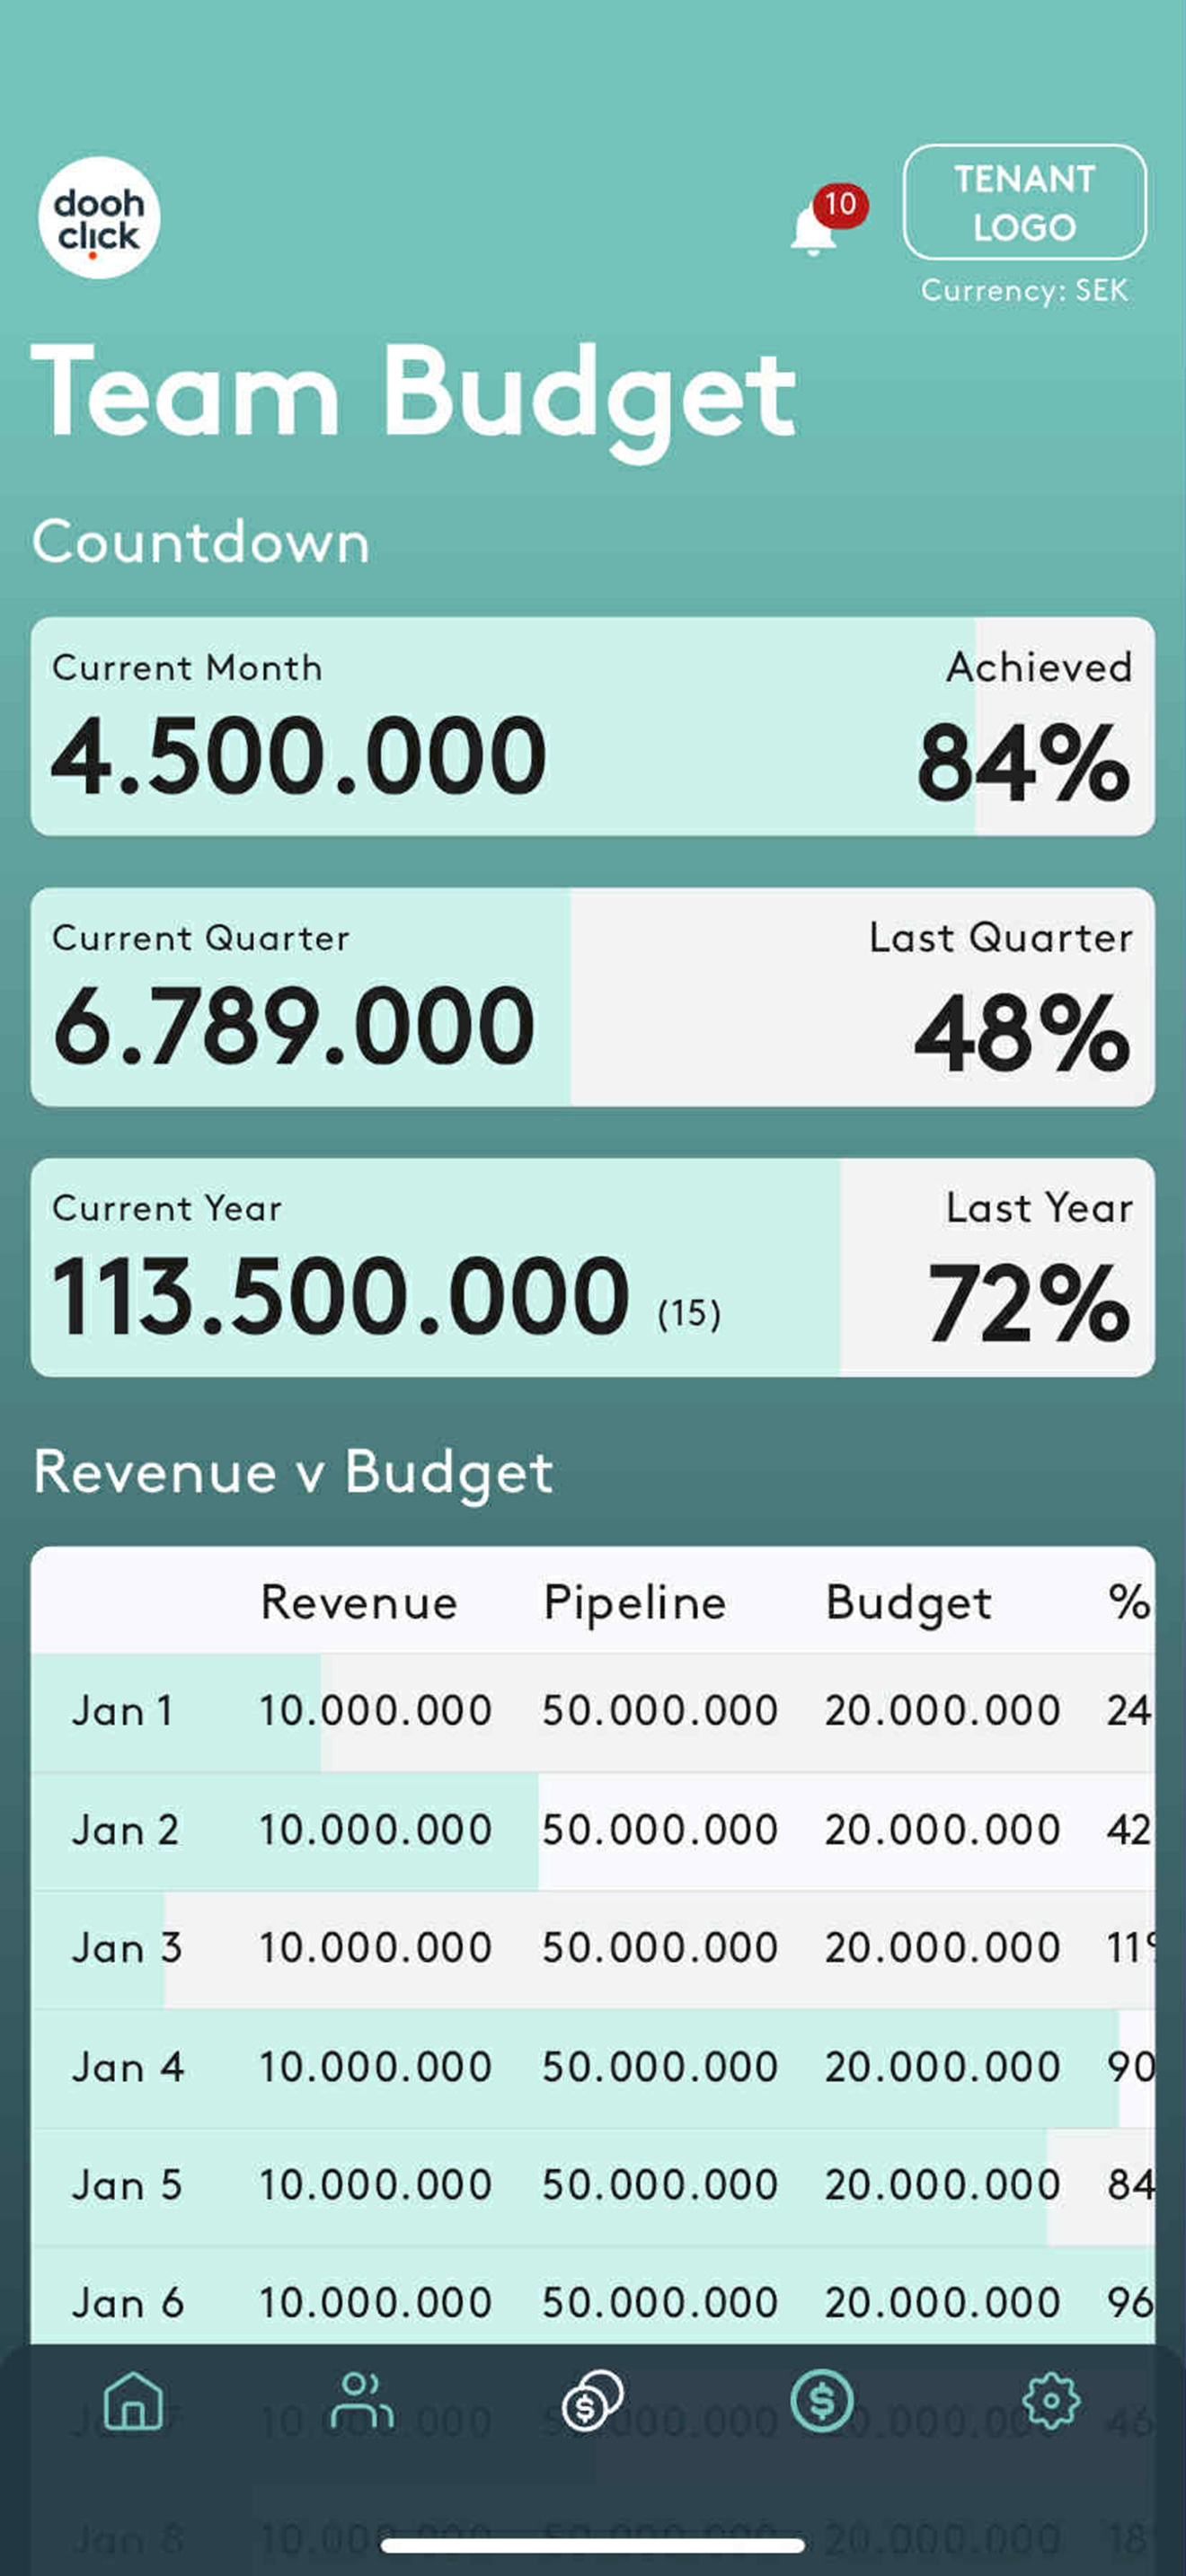
Task: Open the Current Year card
Action: pyautogui.click(x=592, y=1267)
